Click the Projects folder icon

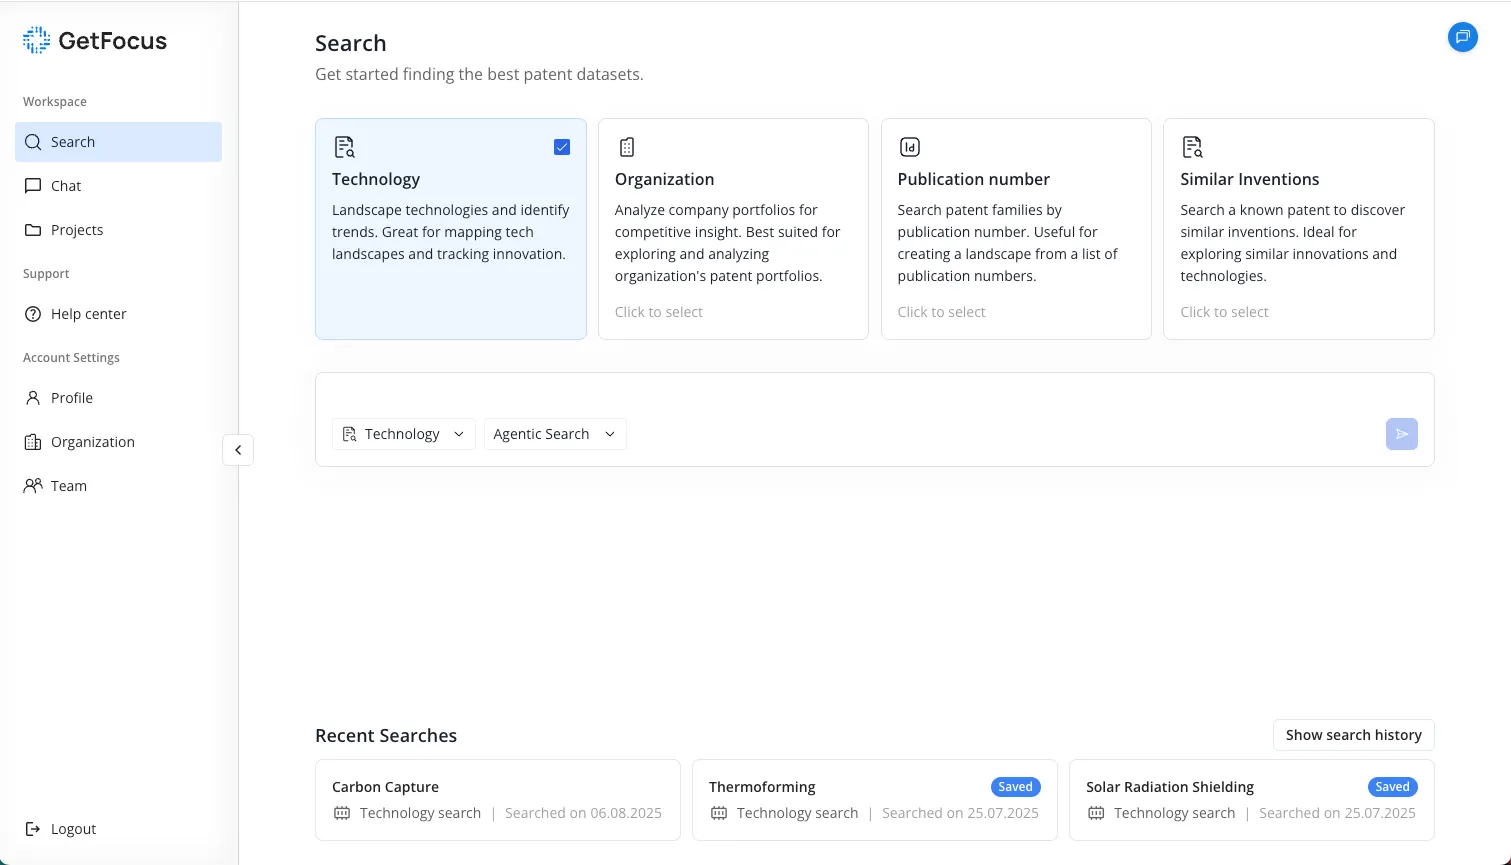click(33, 230)
